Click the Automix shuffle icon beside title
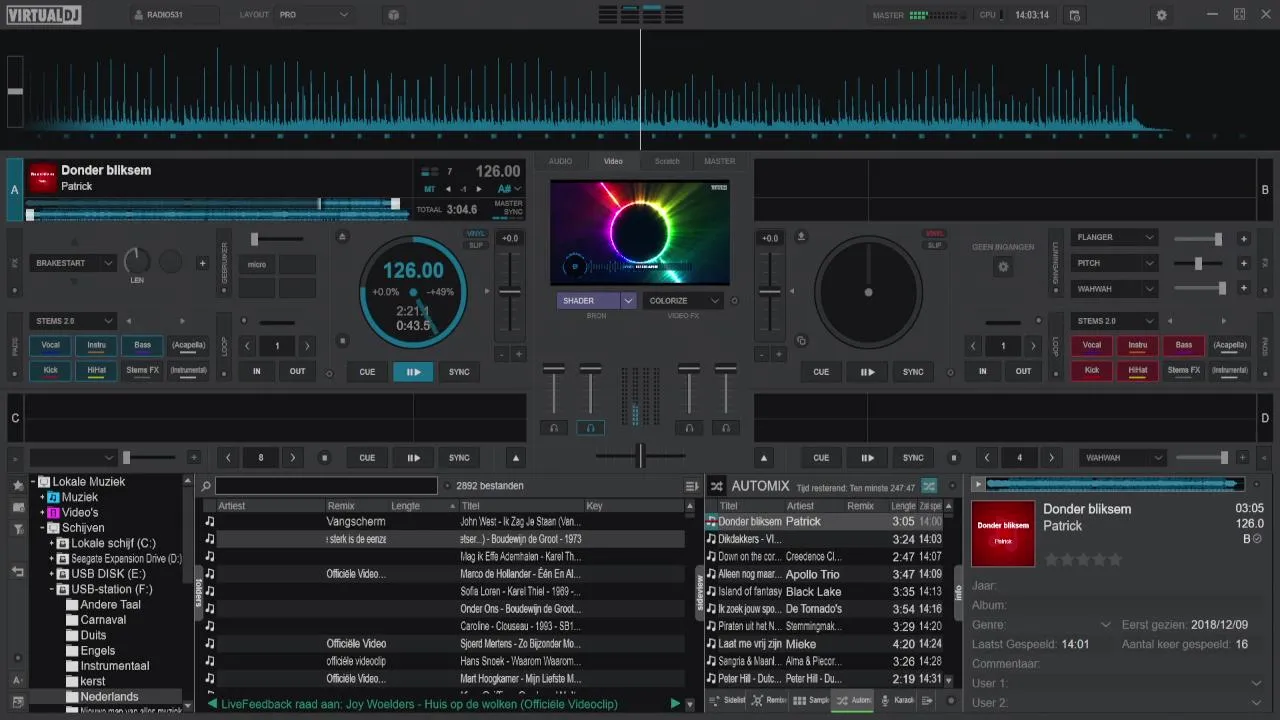The height and width of the screenshot is (720, 1280). (717, 486)
